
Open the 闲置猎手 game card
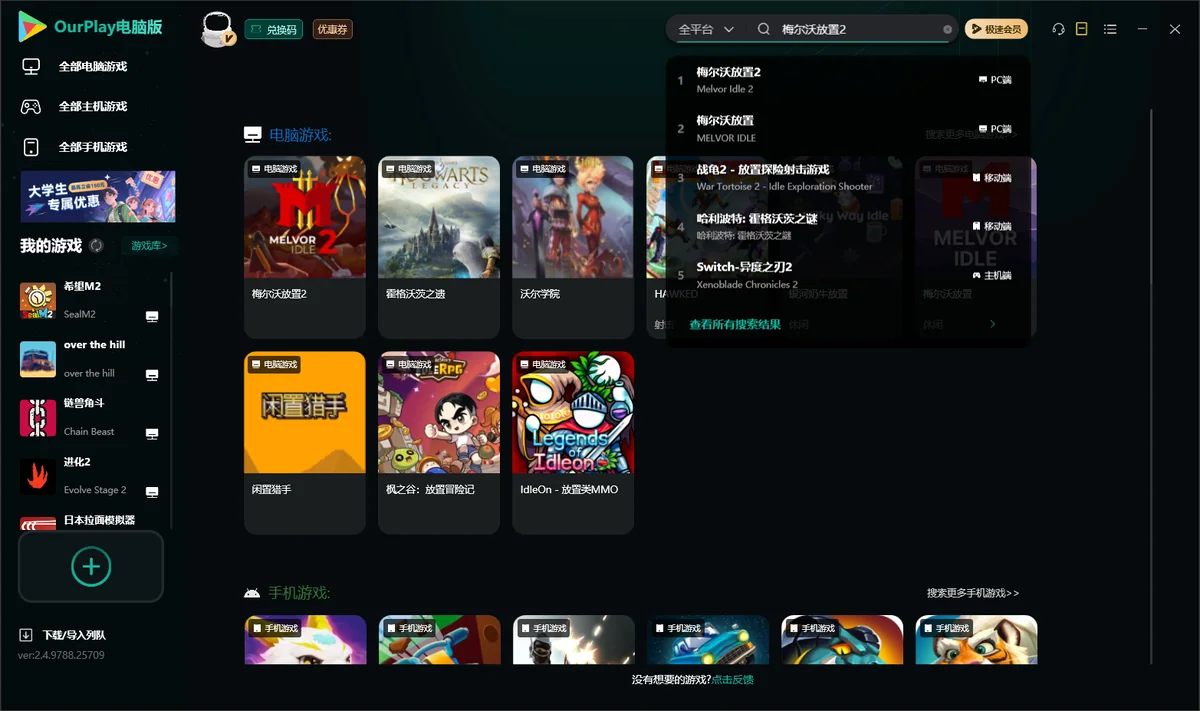[x=305, y=442]
